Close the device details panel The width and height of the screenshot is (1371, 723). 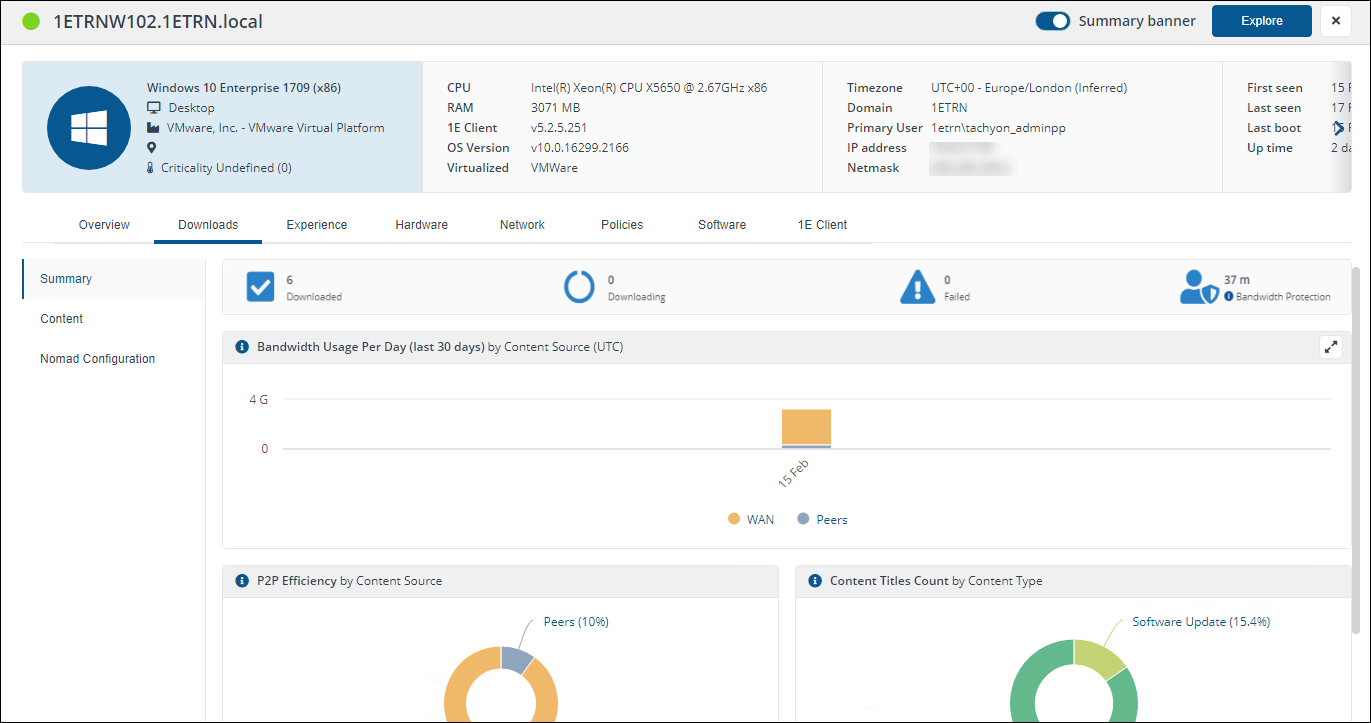1336,21
